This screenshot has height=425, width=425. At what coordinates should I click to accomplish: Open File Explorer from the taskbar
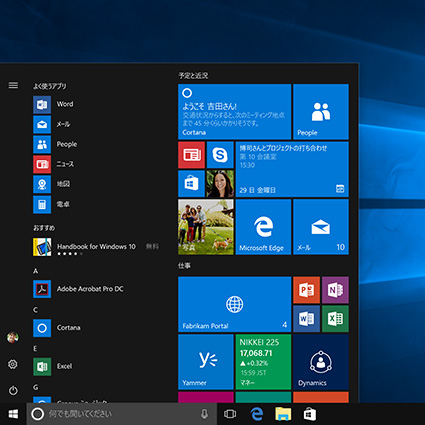283,414
